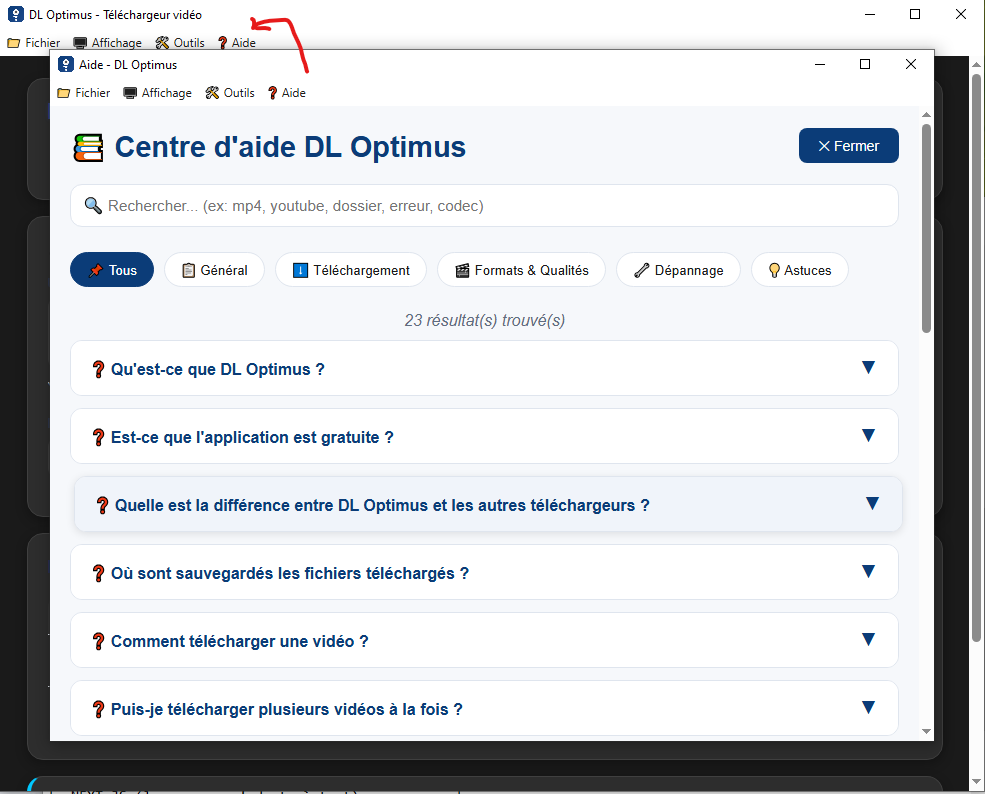Click the stacked books help center icon

(88, 148)
